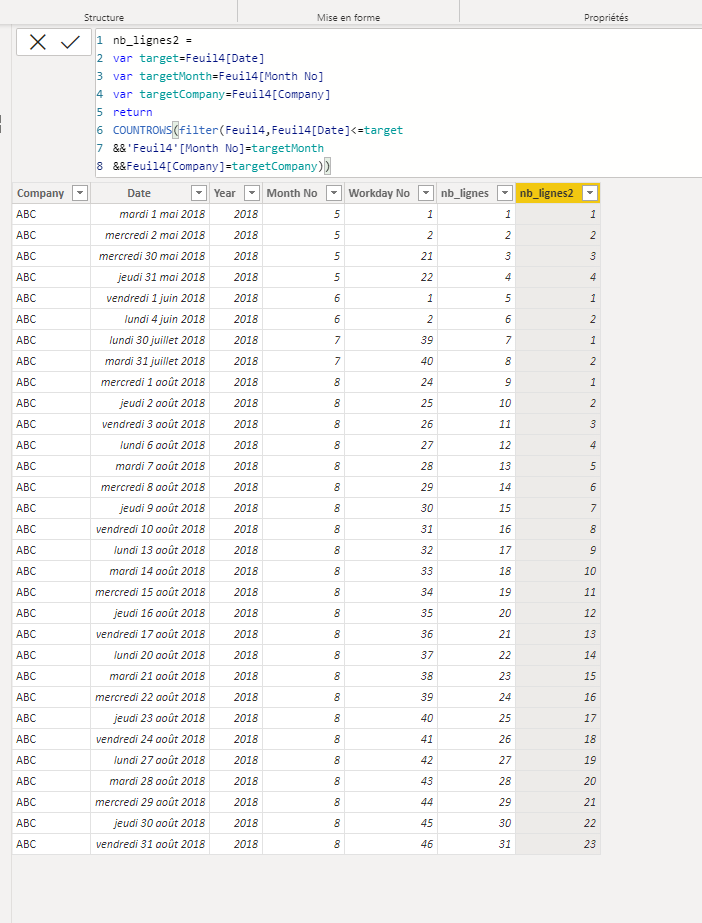
Task: Select date cell 'jeudi 30 août 2018'
Action: [150, 823]
